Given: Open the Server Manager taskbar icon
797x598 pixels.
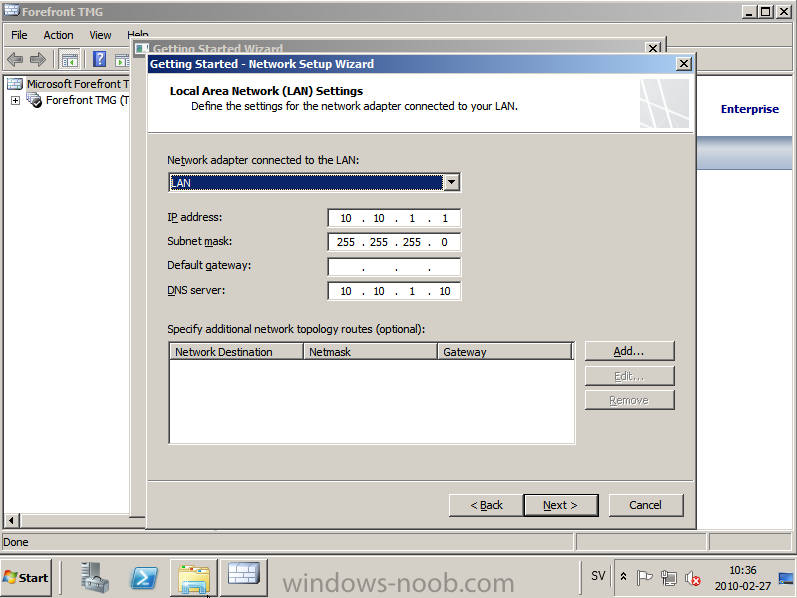Looking at the screenshot, I should [94, 578].
